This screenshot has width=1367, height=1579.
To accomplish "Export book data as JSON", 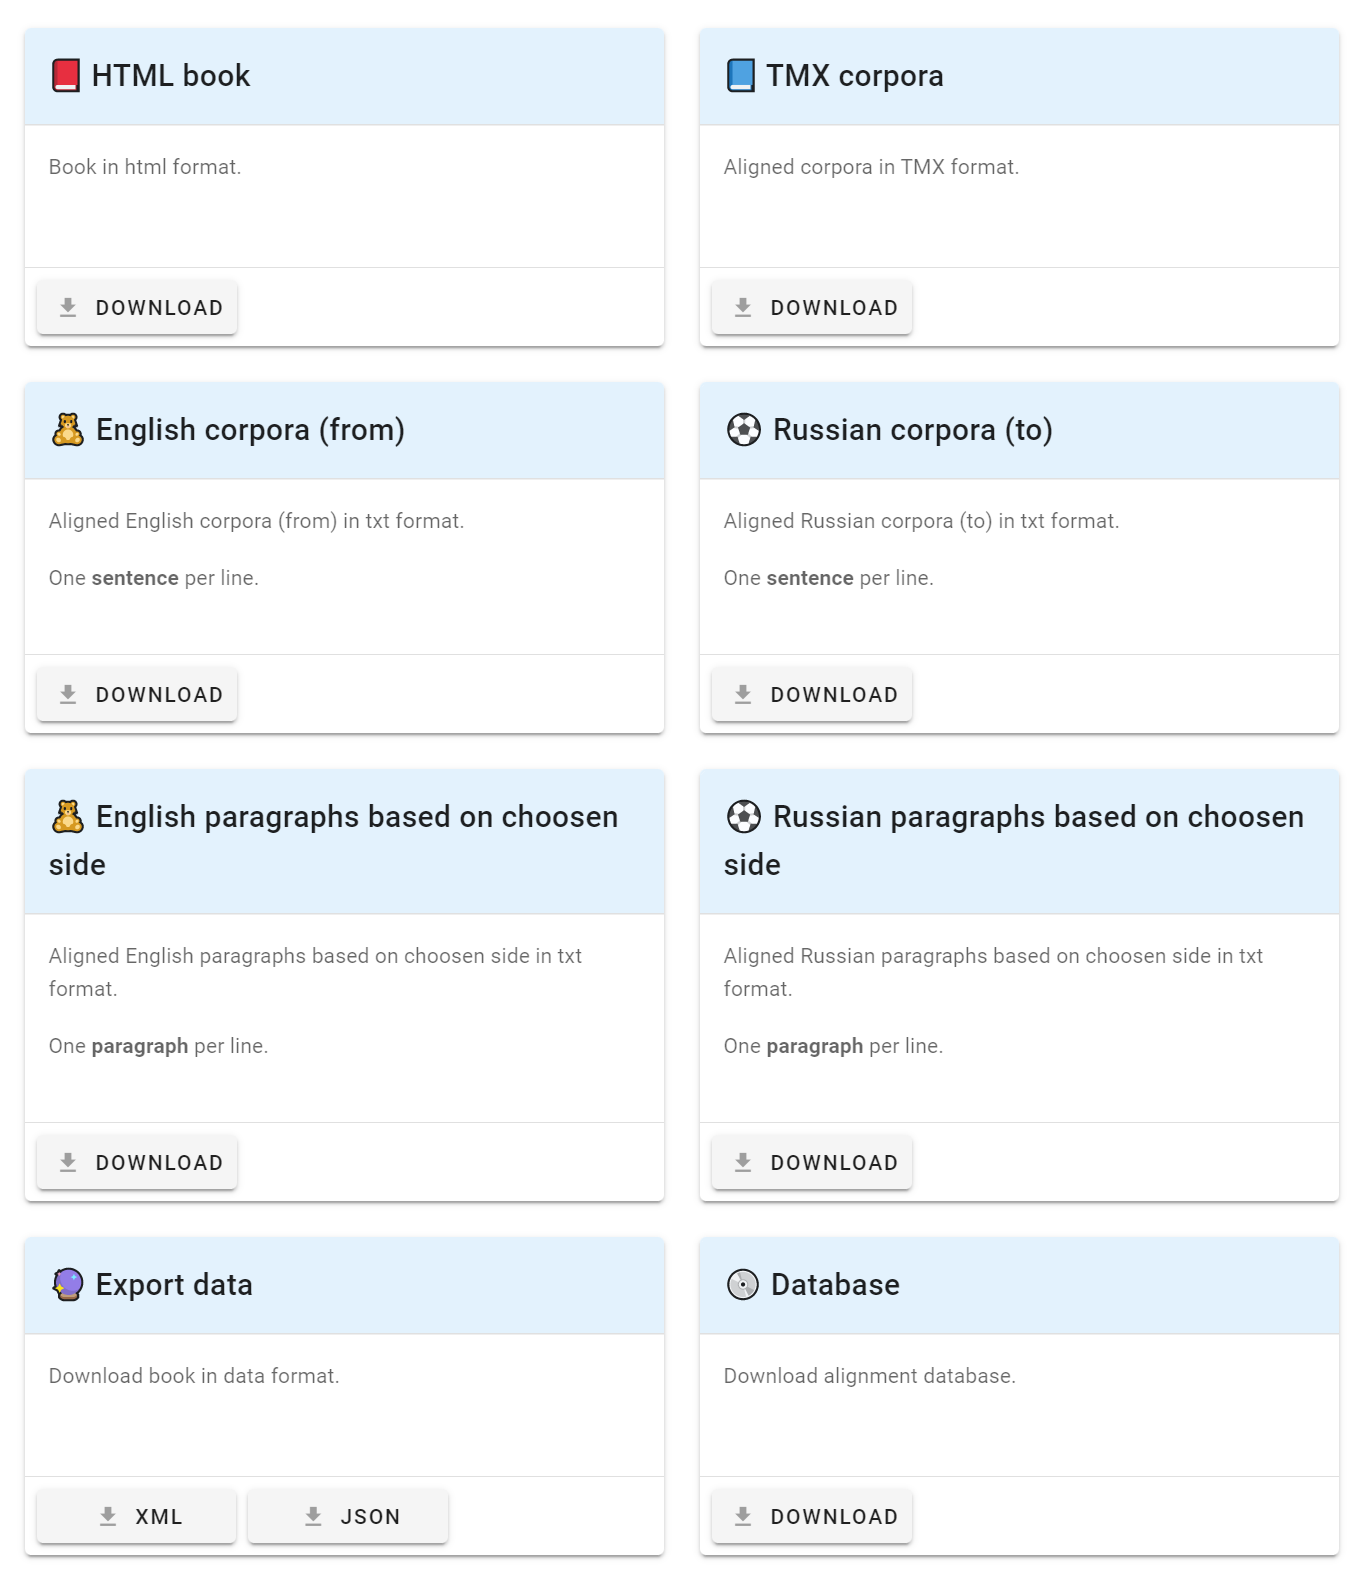I will point(348,1517).
